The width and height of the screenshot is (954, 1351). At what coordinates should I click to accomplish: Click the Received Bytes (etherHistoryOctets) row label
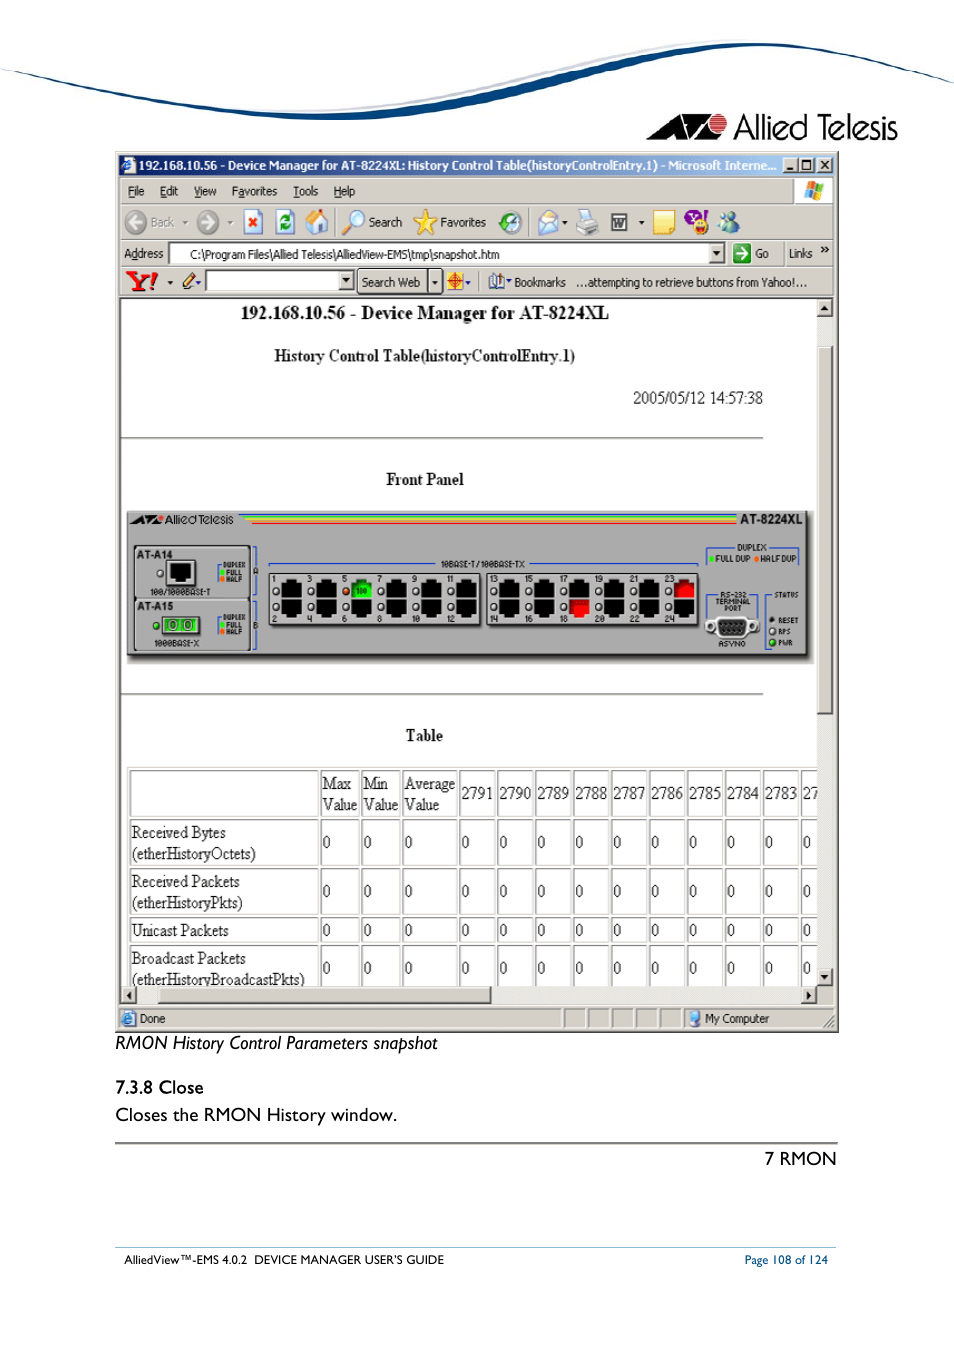[x=193, y=843]
